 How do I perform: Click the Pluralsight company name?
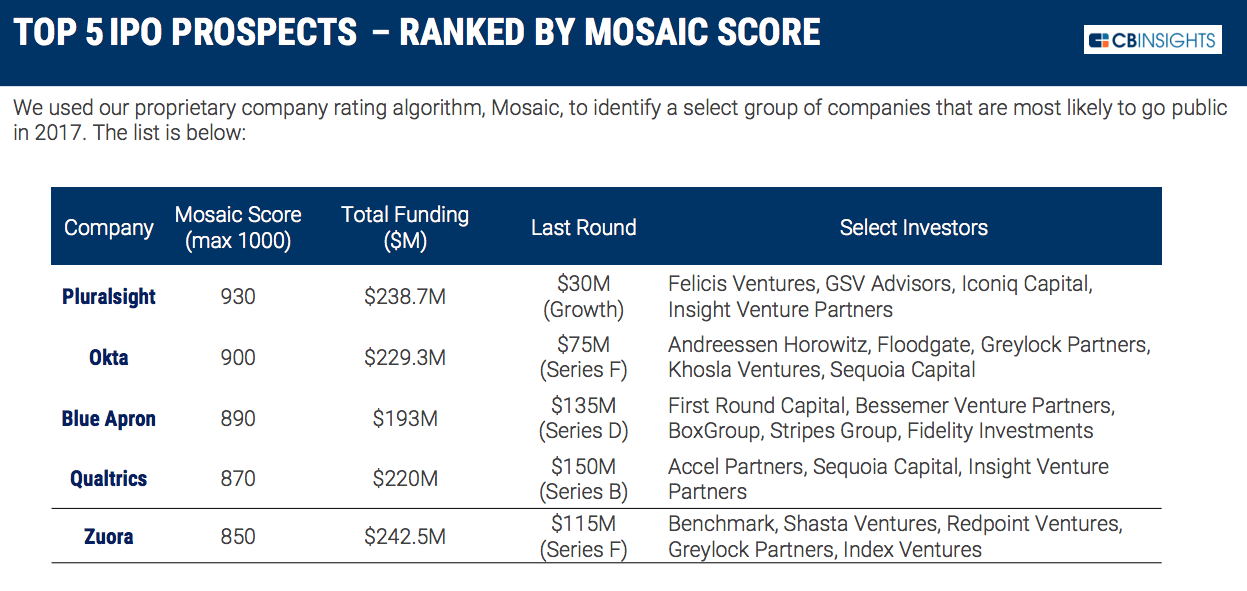(108, 297)
